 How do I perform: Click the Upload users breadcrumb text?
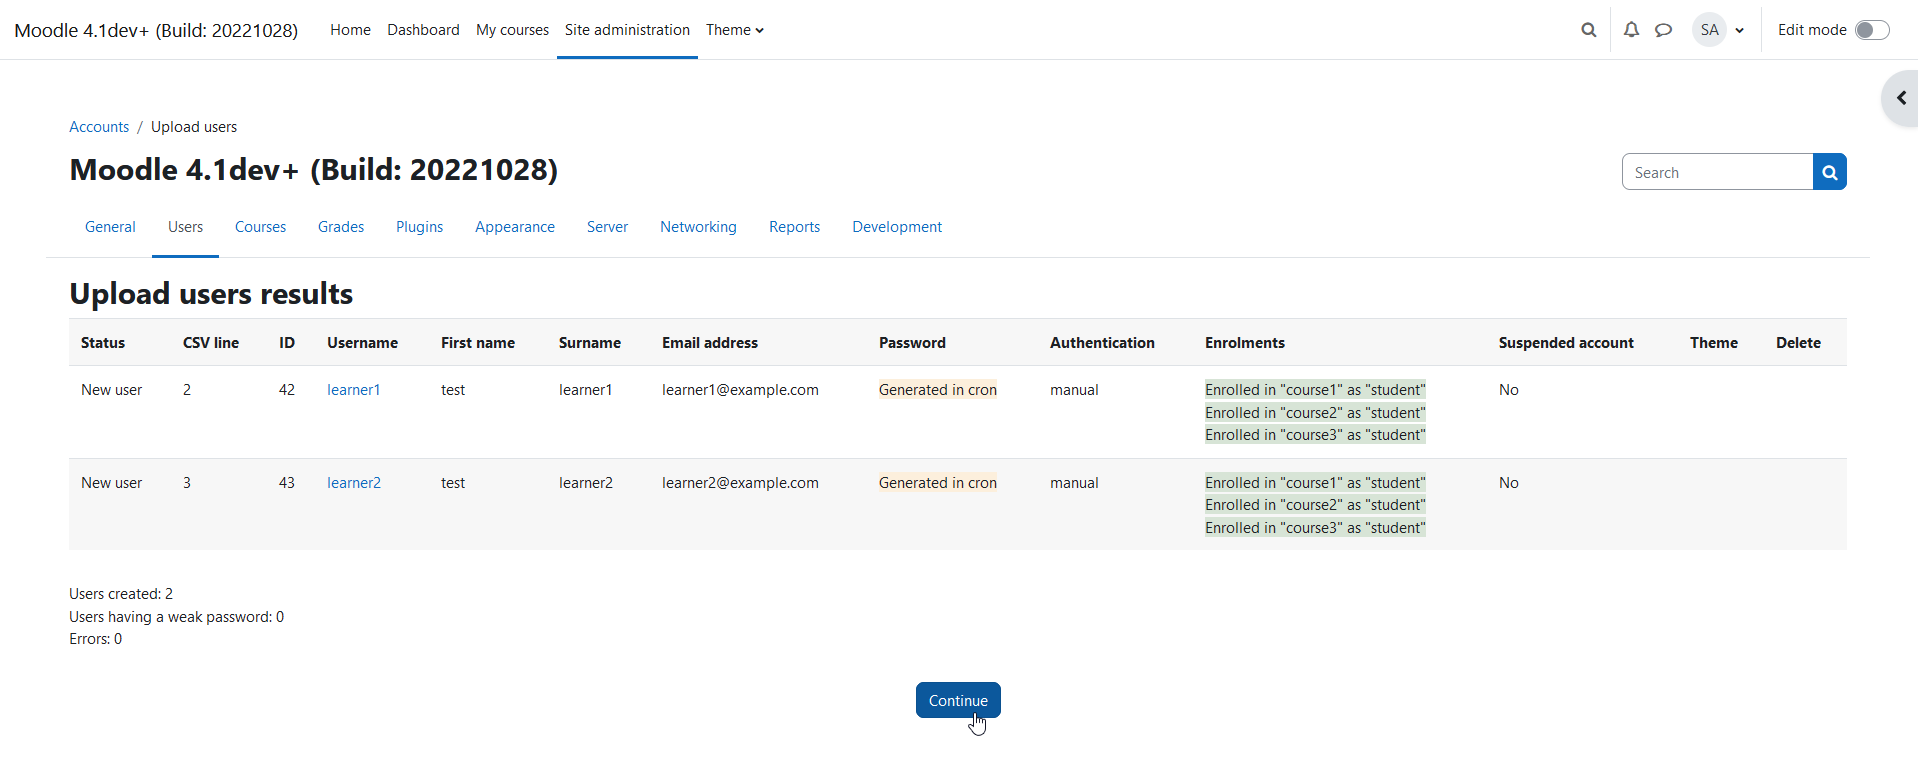click(194, 127)
